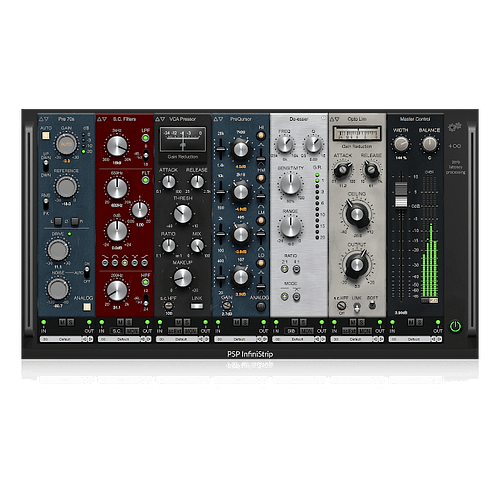Click the down triangle on VCA Pressor module

tap(163, 119)
